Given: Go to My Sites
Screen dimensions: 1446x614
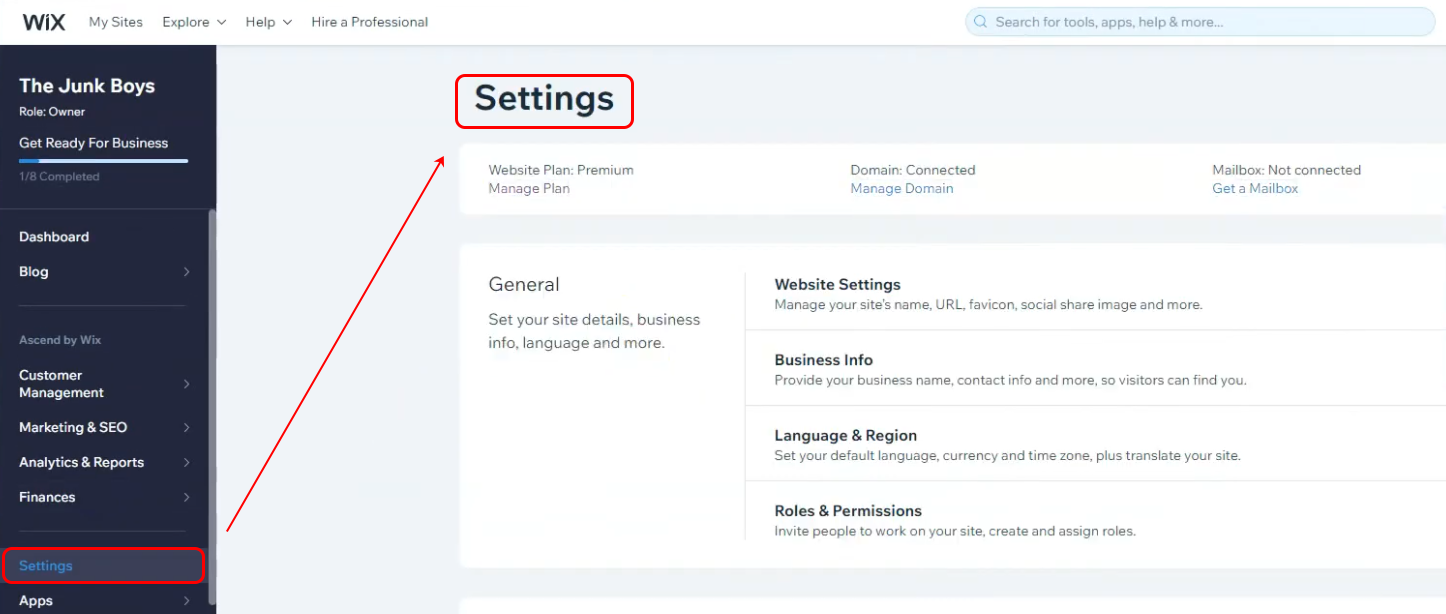Looking at the screenshot, I should (x=115, y=22).
